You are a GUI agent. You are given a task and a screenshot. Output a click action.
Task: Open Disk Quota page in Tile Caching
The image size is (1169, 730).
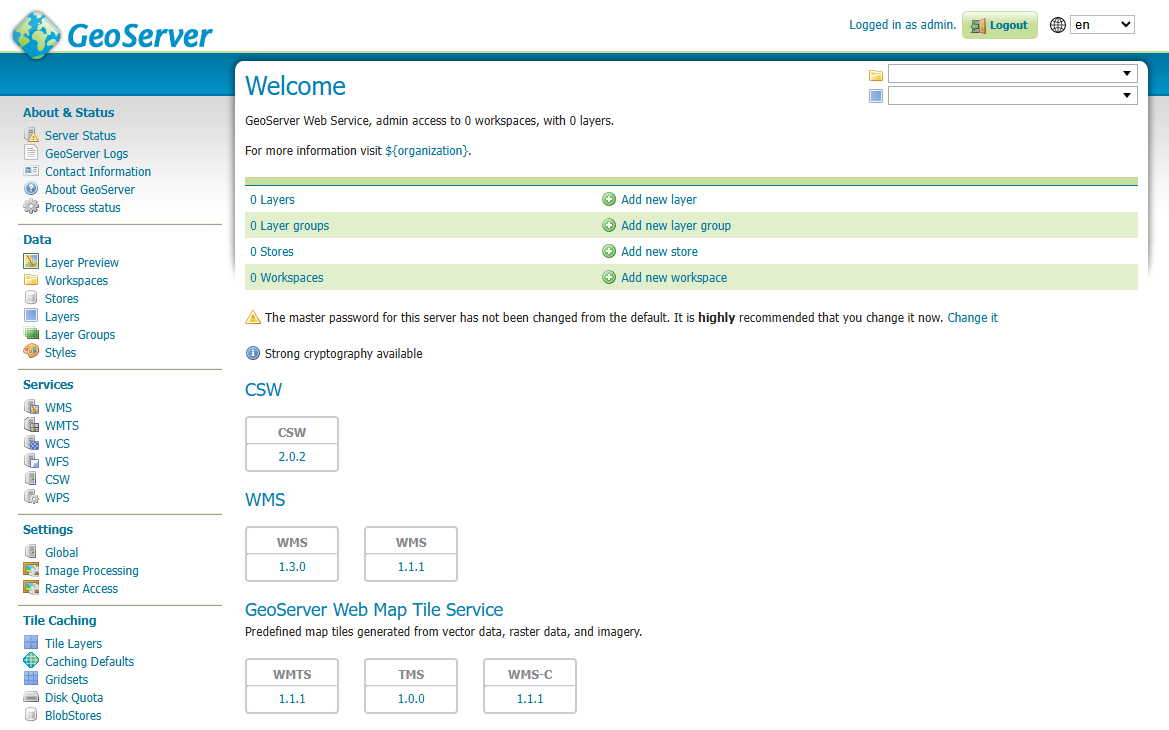coord(74,698)
